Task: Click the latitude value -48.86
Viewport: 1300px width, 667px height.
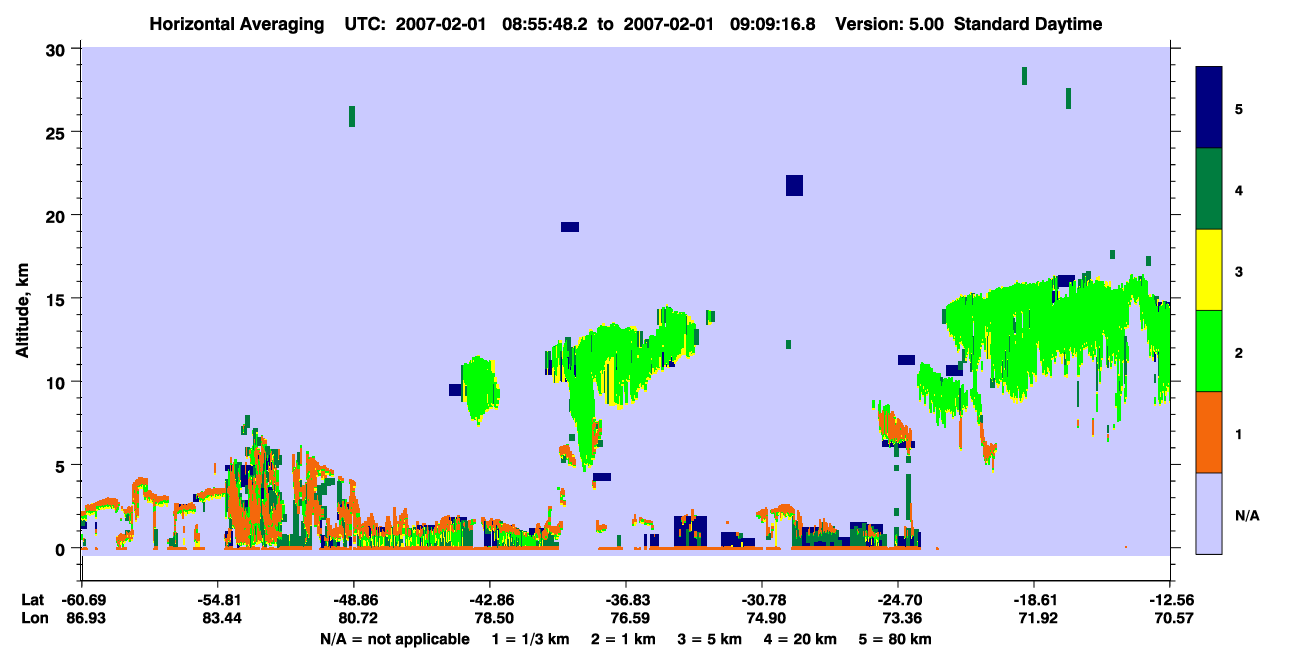Action: tap(353, 600)
